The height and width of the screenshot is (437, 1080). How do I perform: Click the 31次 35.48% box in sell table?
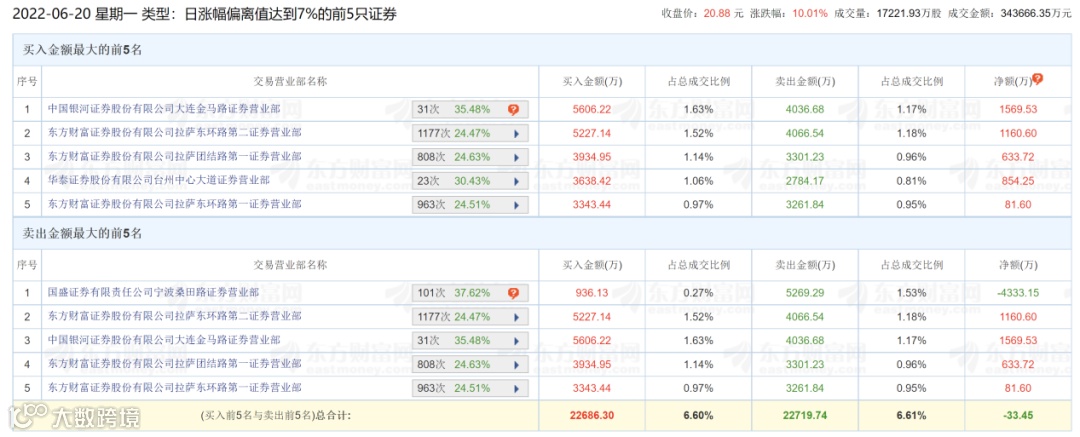click(x=470, y=341)
